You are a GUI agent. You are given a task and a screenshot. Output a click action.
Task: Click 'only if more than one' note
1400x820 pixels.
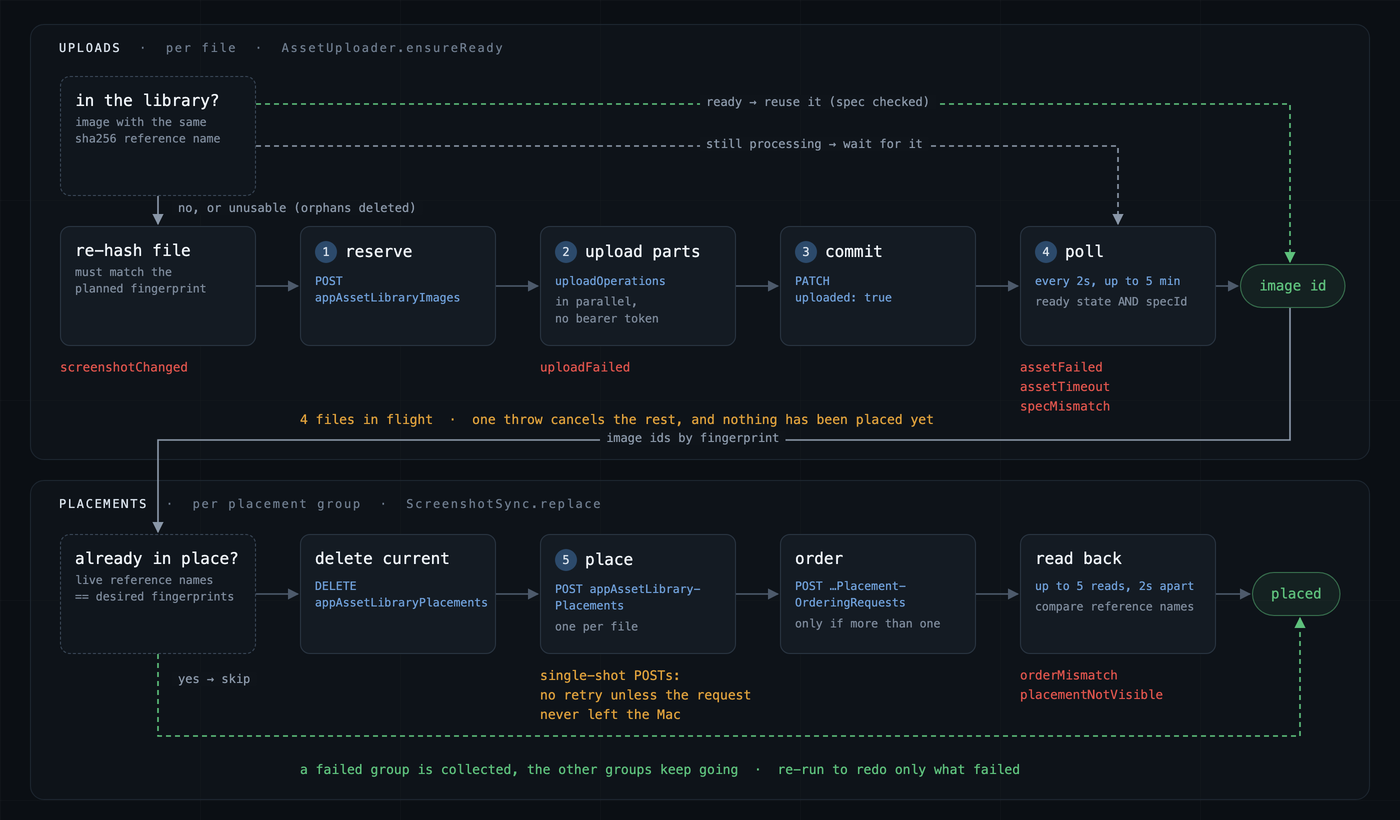[x=868, y=623]
